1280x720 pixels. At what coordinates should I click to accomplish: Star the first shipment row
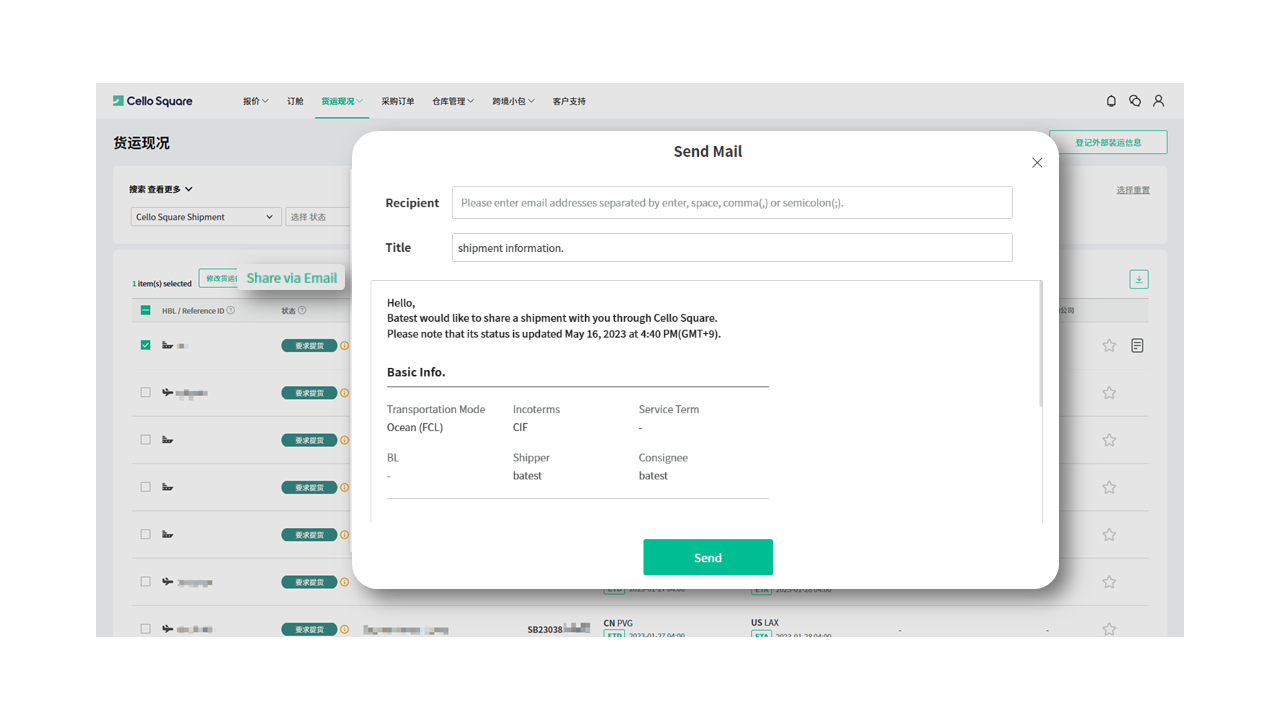[x=1109, y=346]
